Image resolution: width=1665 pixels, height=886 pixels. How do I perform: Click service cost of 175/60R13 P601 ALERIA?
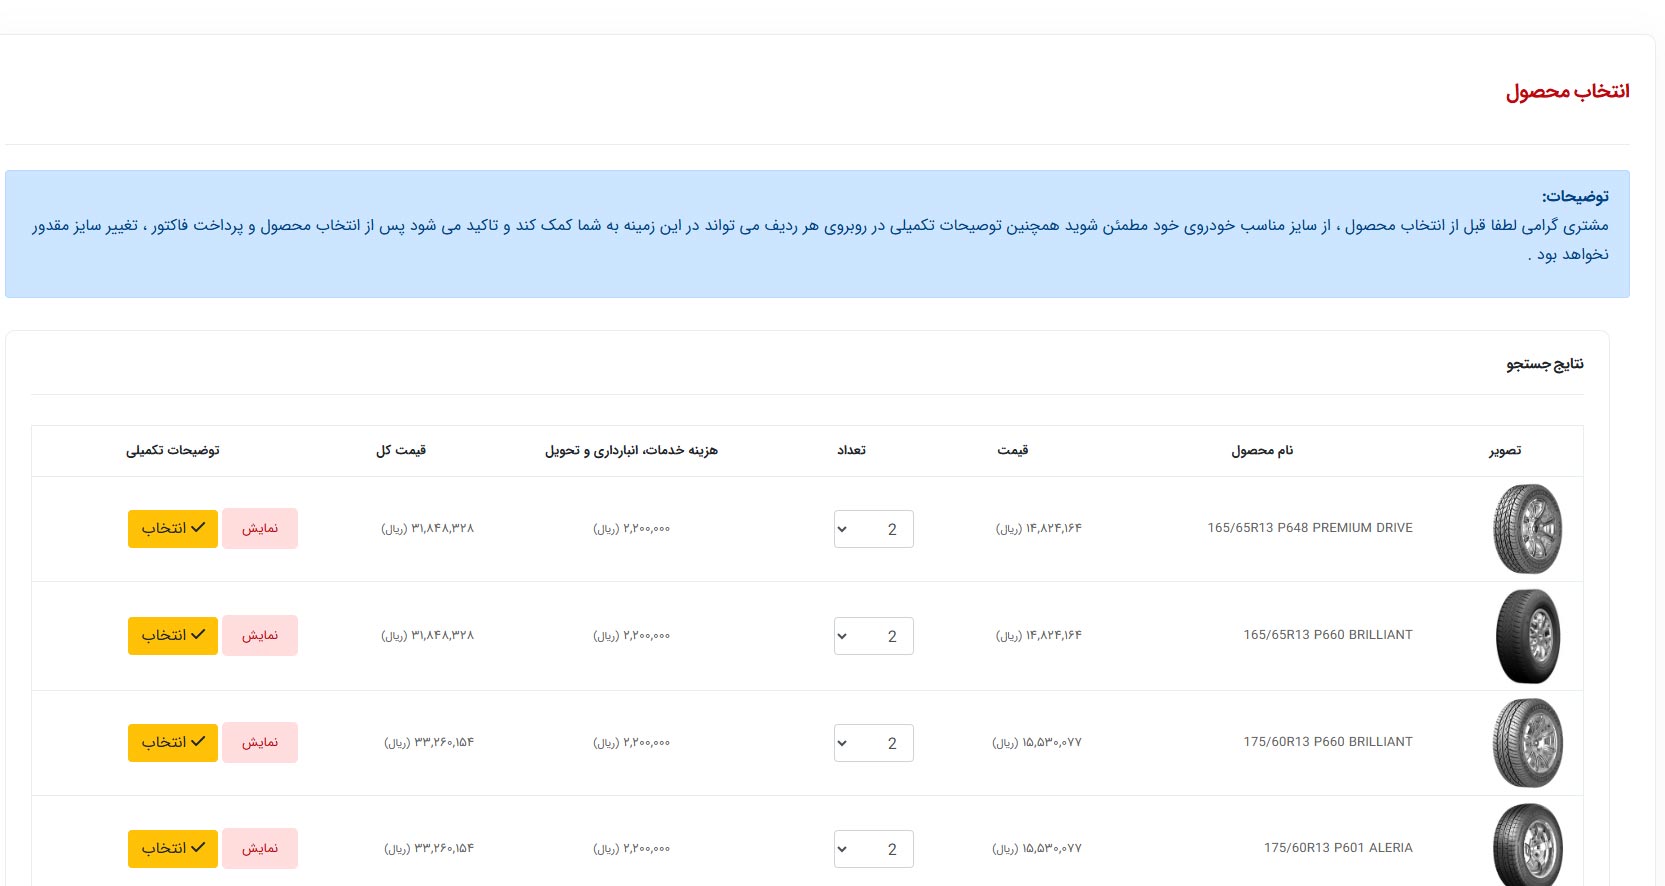pos(631,848)
